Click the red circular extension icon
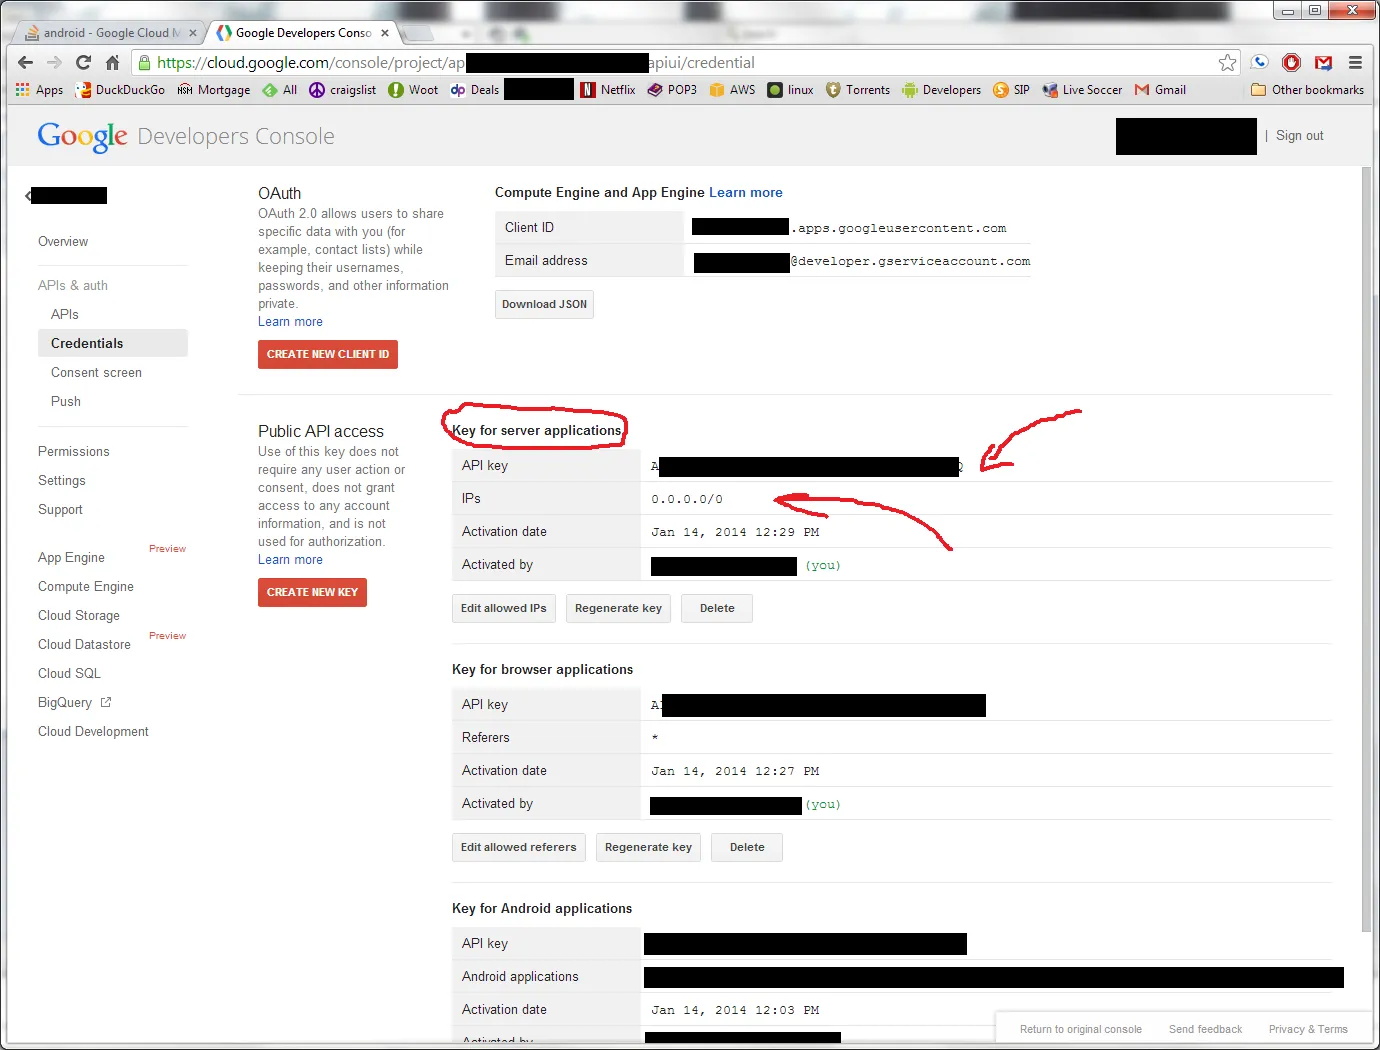1380x1050 pixels. click(1291, 62)
